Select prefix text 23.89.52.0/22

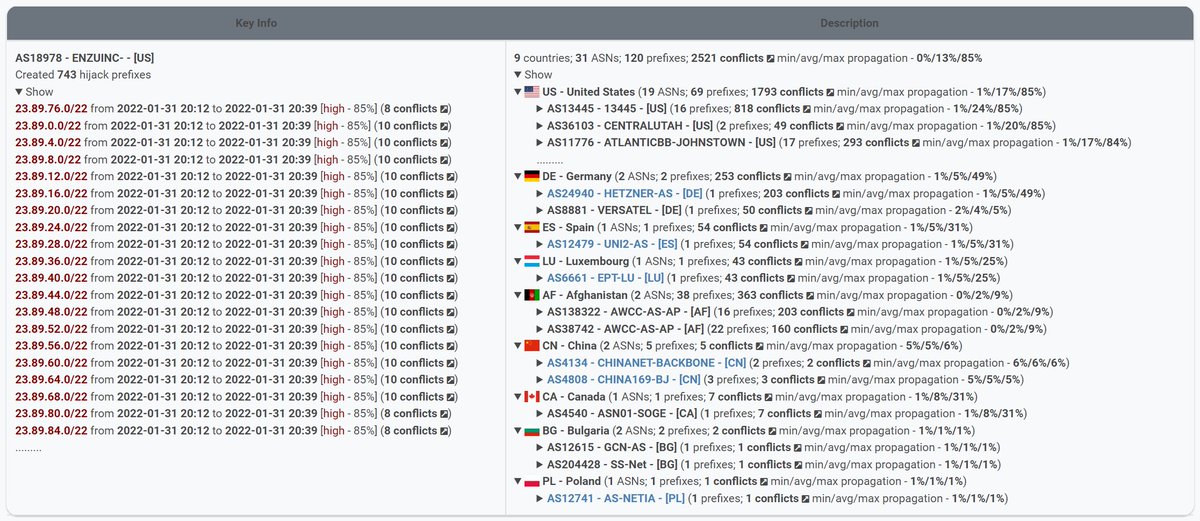(x=51, y=330)
